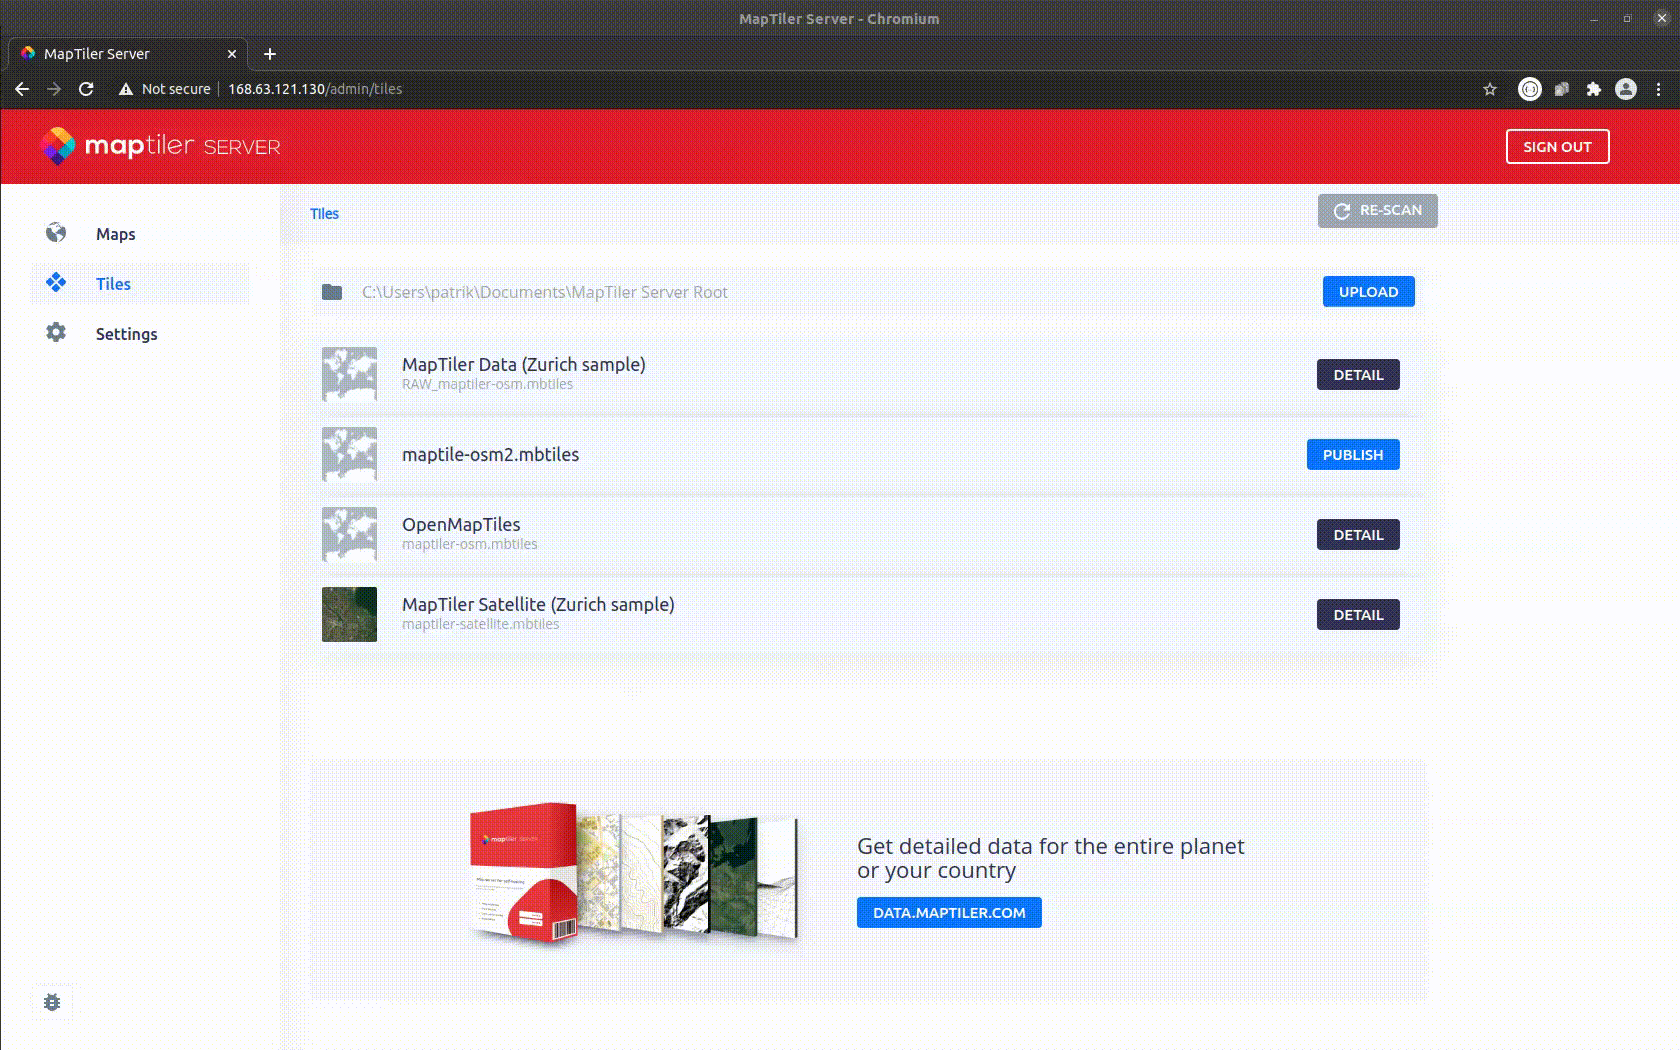The width and height of the screenshot is (1680, 1050).
Task: Go to Tiles in the sidebar
Action: click(113, 284)
